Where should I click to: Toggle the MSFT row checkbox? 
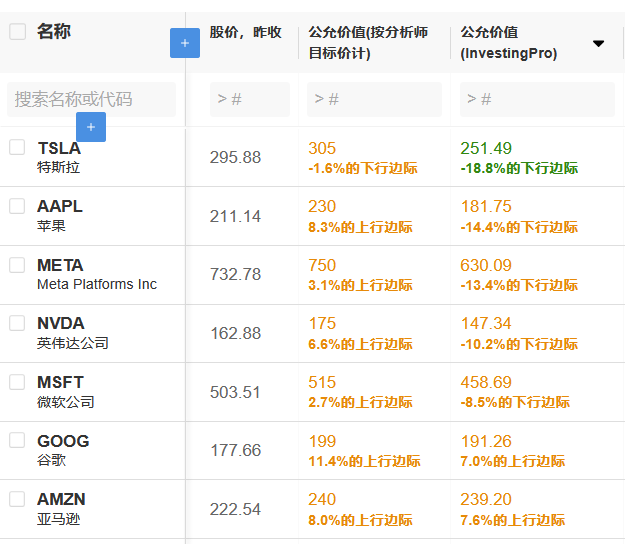(x=17, y=382)
